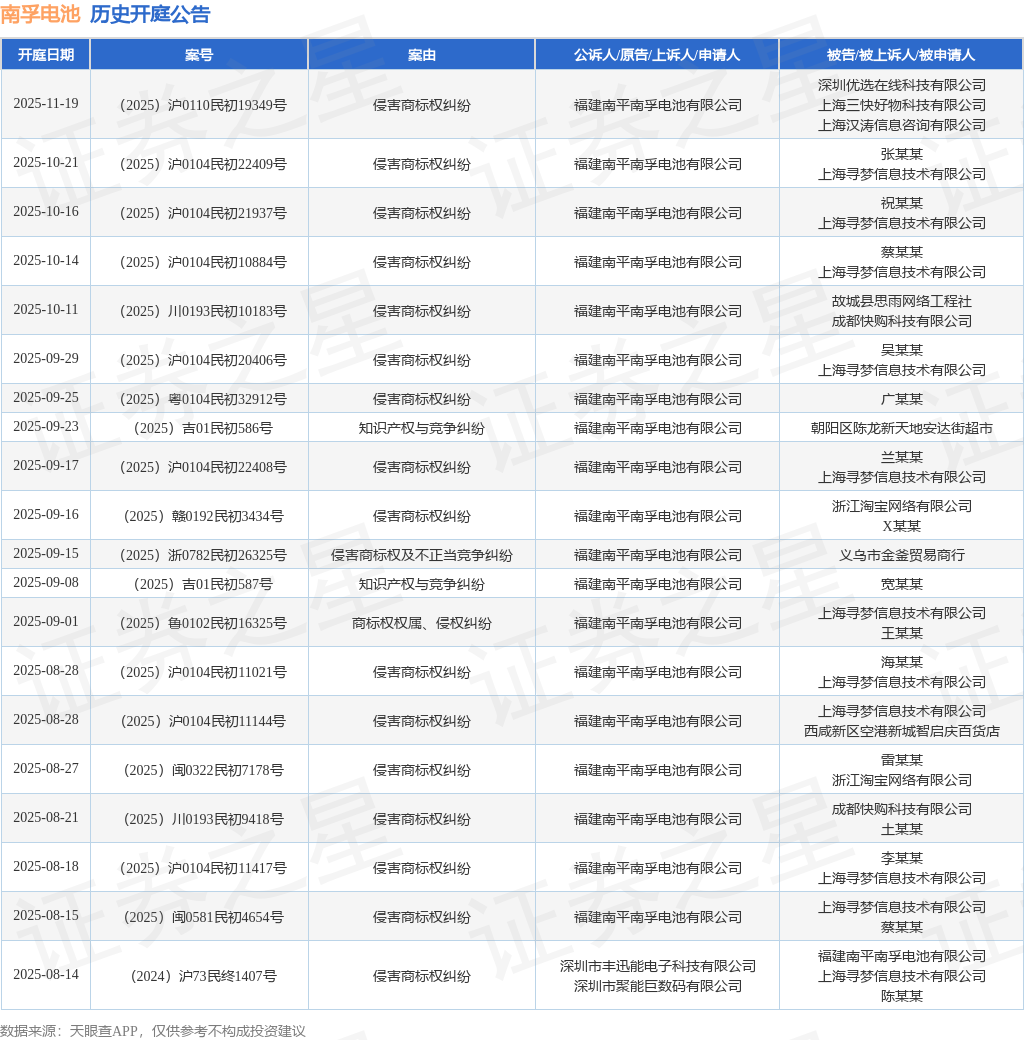Click the 案号 column header
Viewport: 1024px width, 1040px height.
199,55
